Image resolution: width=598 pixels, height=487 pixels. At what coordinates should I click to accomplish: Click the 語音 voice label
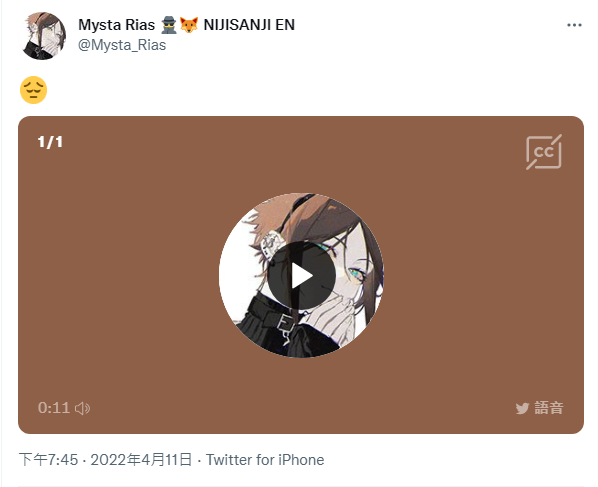coord(548,408)
